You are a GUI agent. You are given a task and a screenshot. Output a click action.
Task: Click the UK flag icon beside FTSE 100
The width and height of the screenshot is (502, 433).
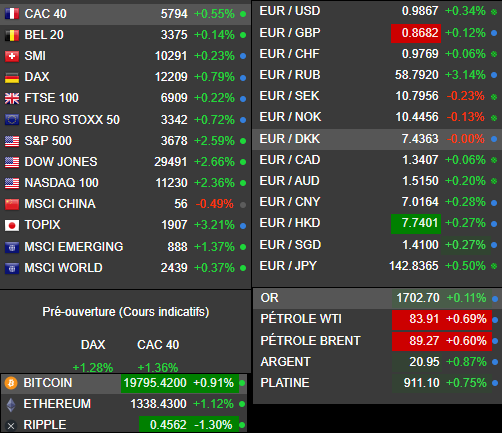[12, 98]
